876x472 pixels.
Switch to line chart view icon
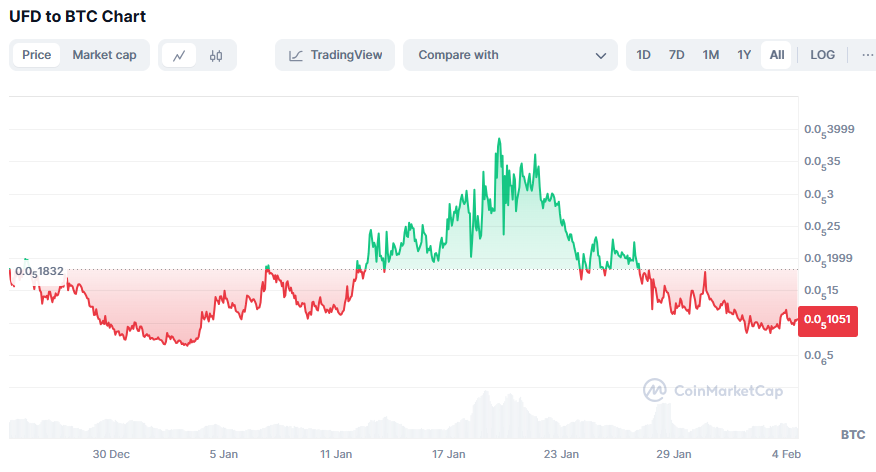[x=179, y=55]
